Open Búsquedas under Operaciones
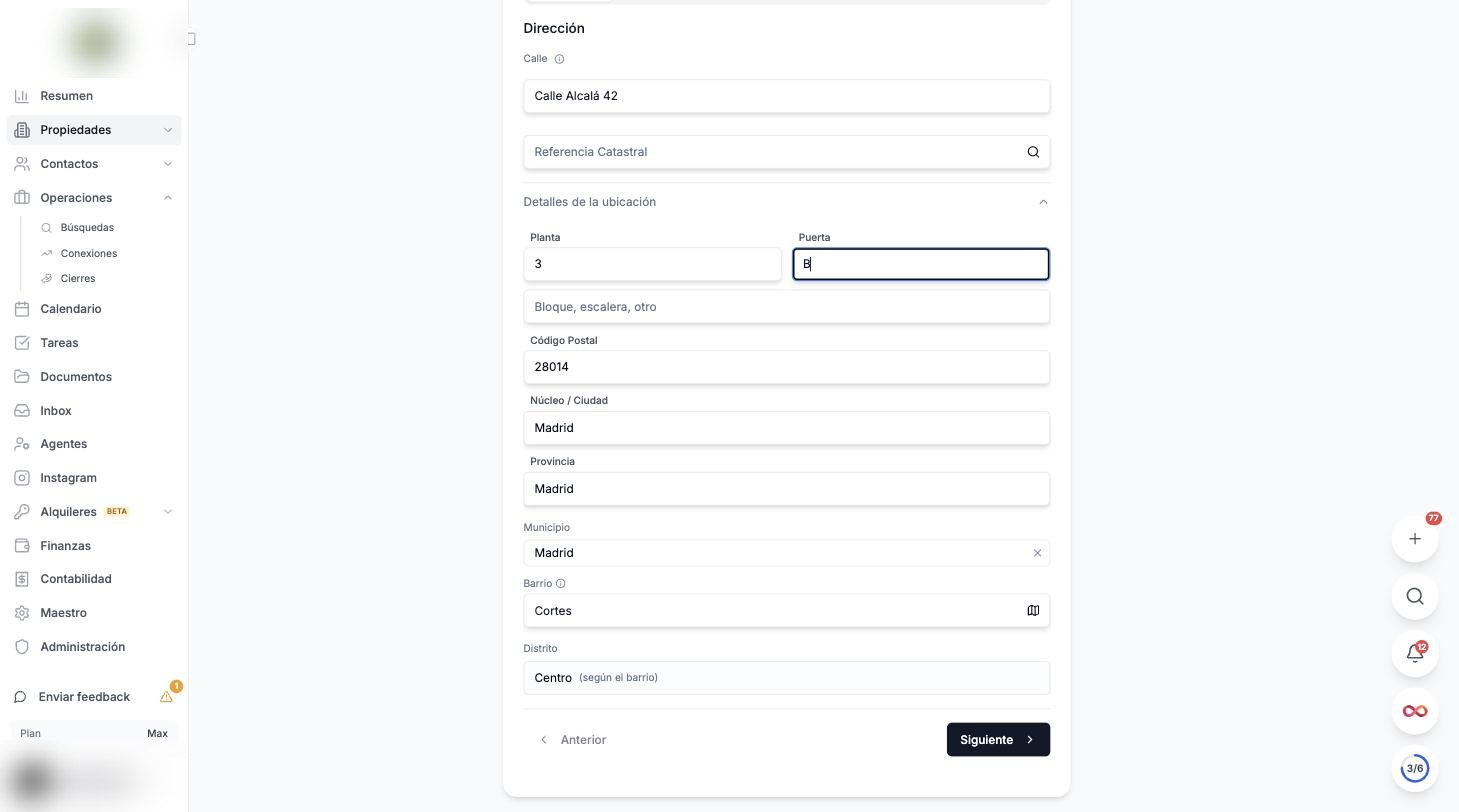Viewport: 1459px width, 812px height. pos(87,228)
